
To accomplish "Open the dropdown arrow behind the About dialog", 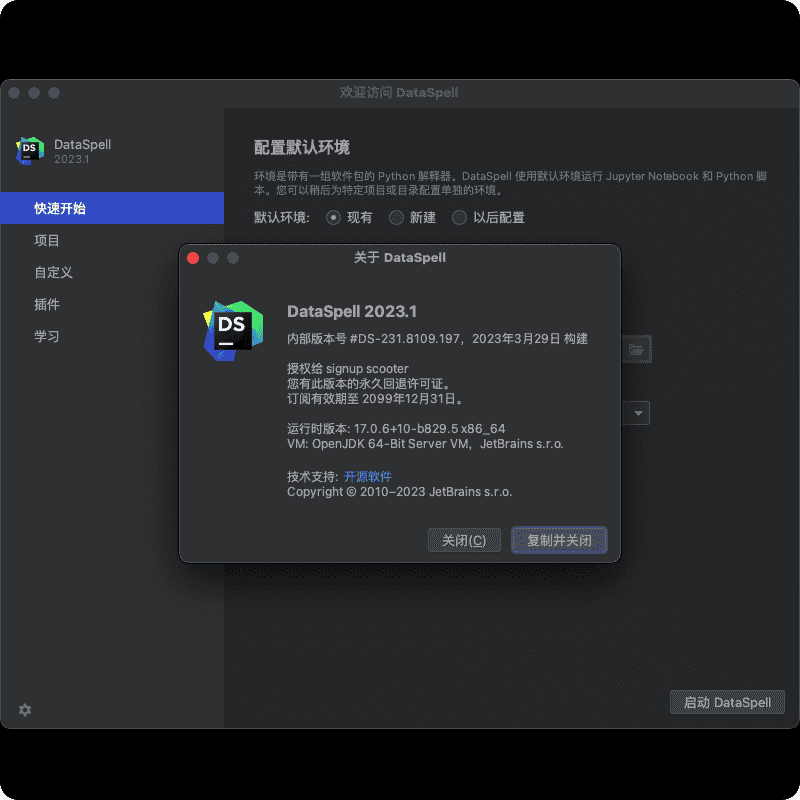I will [638, 413].
